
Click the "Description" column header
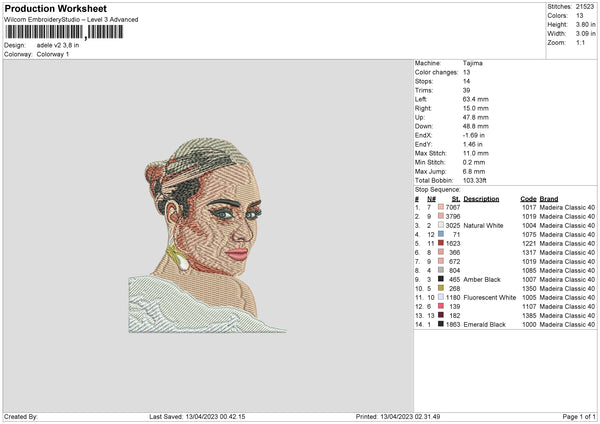[481, 199]
